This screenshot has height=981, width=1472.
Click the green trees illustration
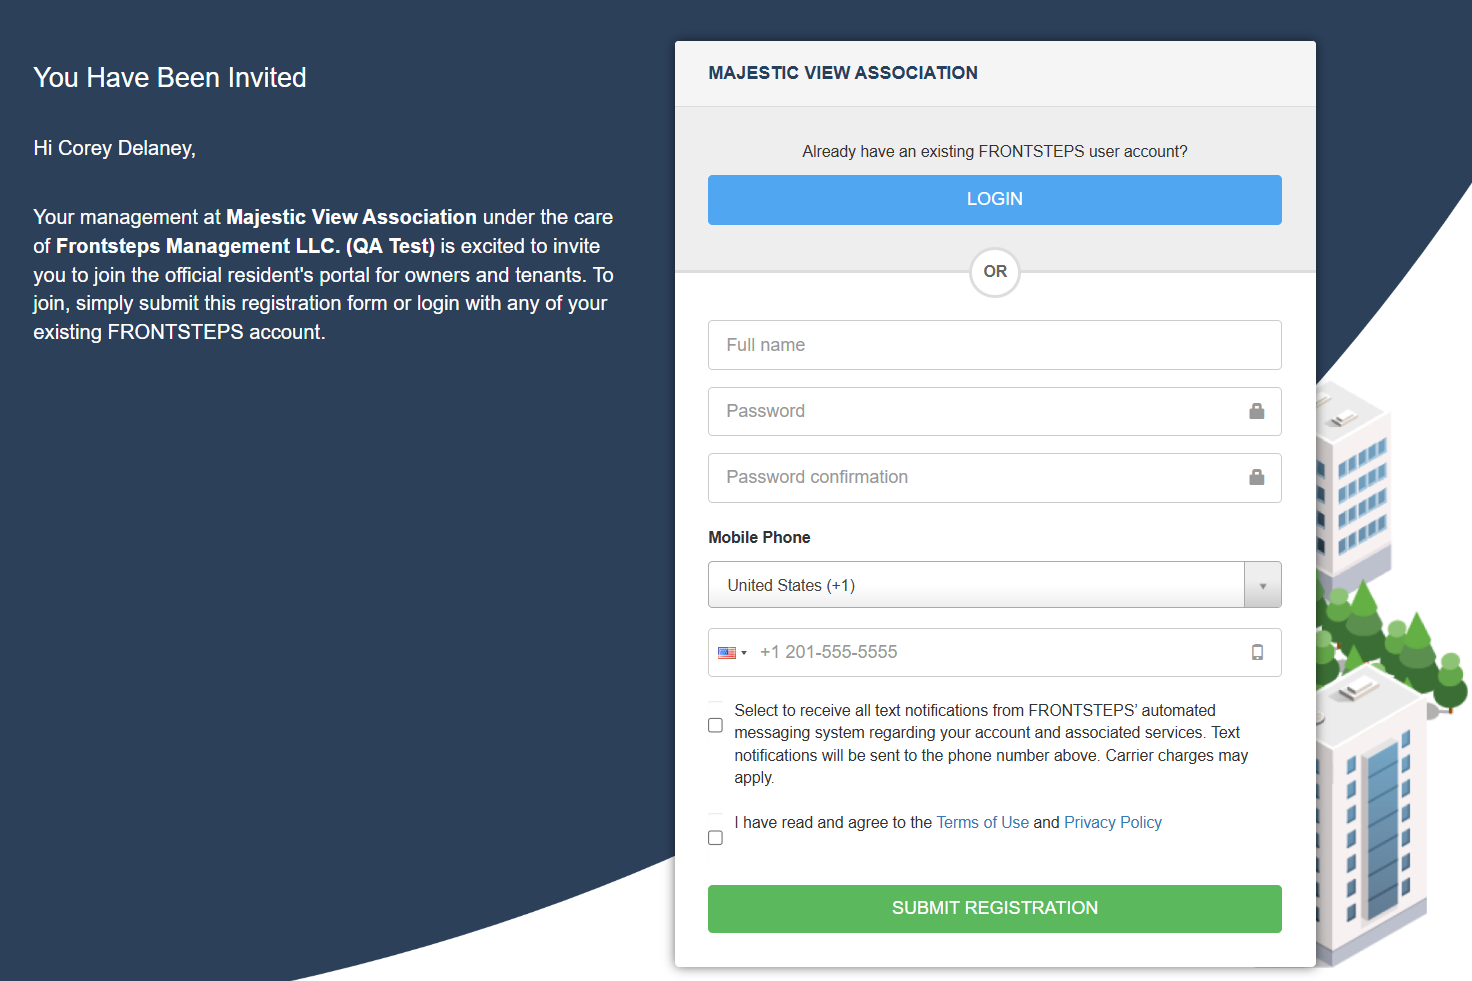pos(1390,640)
